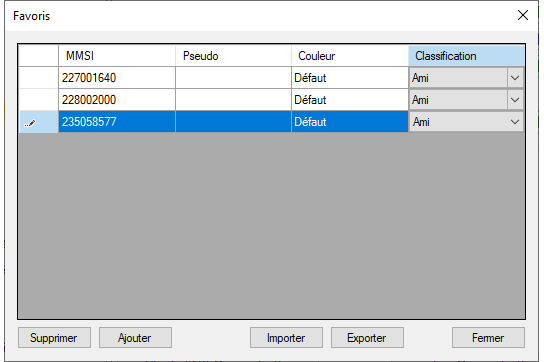Expand Classification dropdown arrow for 227001640
Viewport: 544px width, 362px height.
click(515, 78)
